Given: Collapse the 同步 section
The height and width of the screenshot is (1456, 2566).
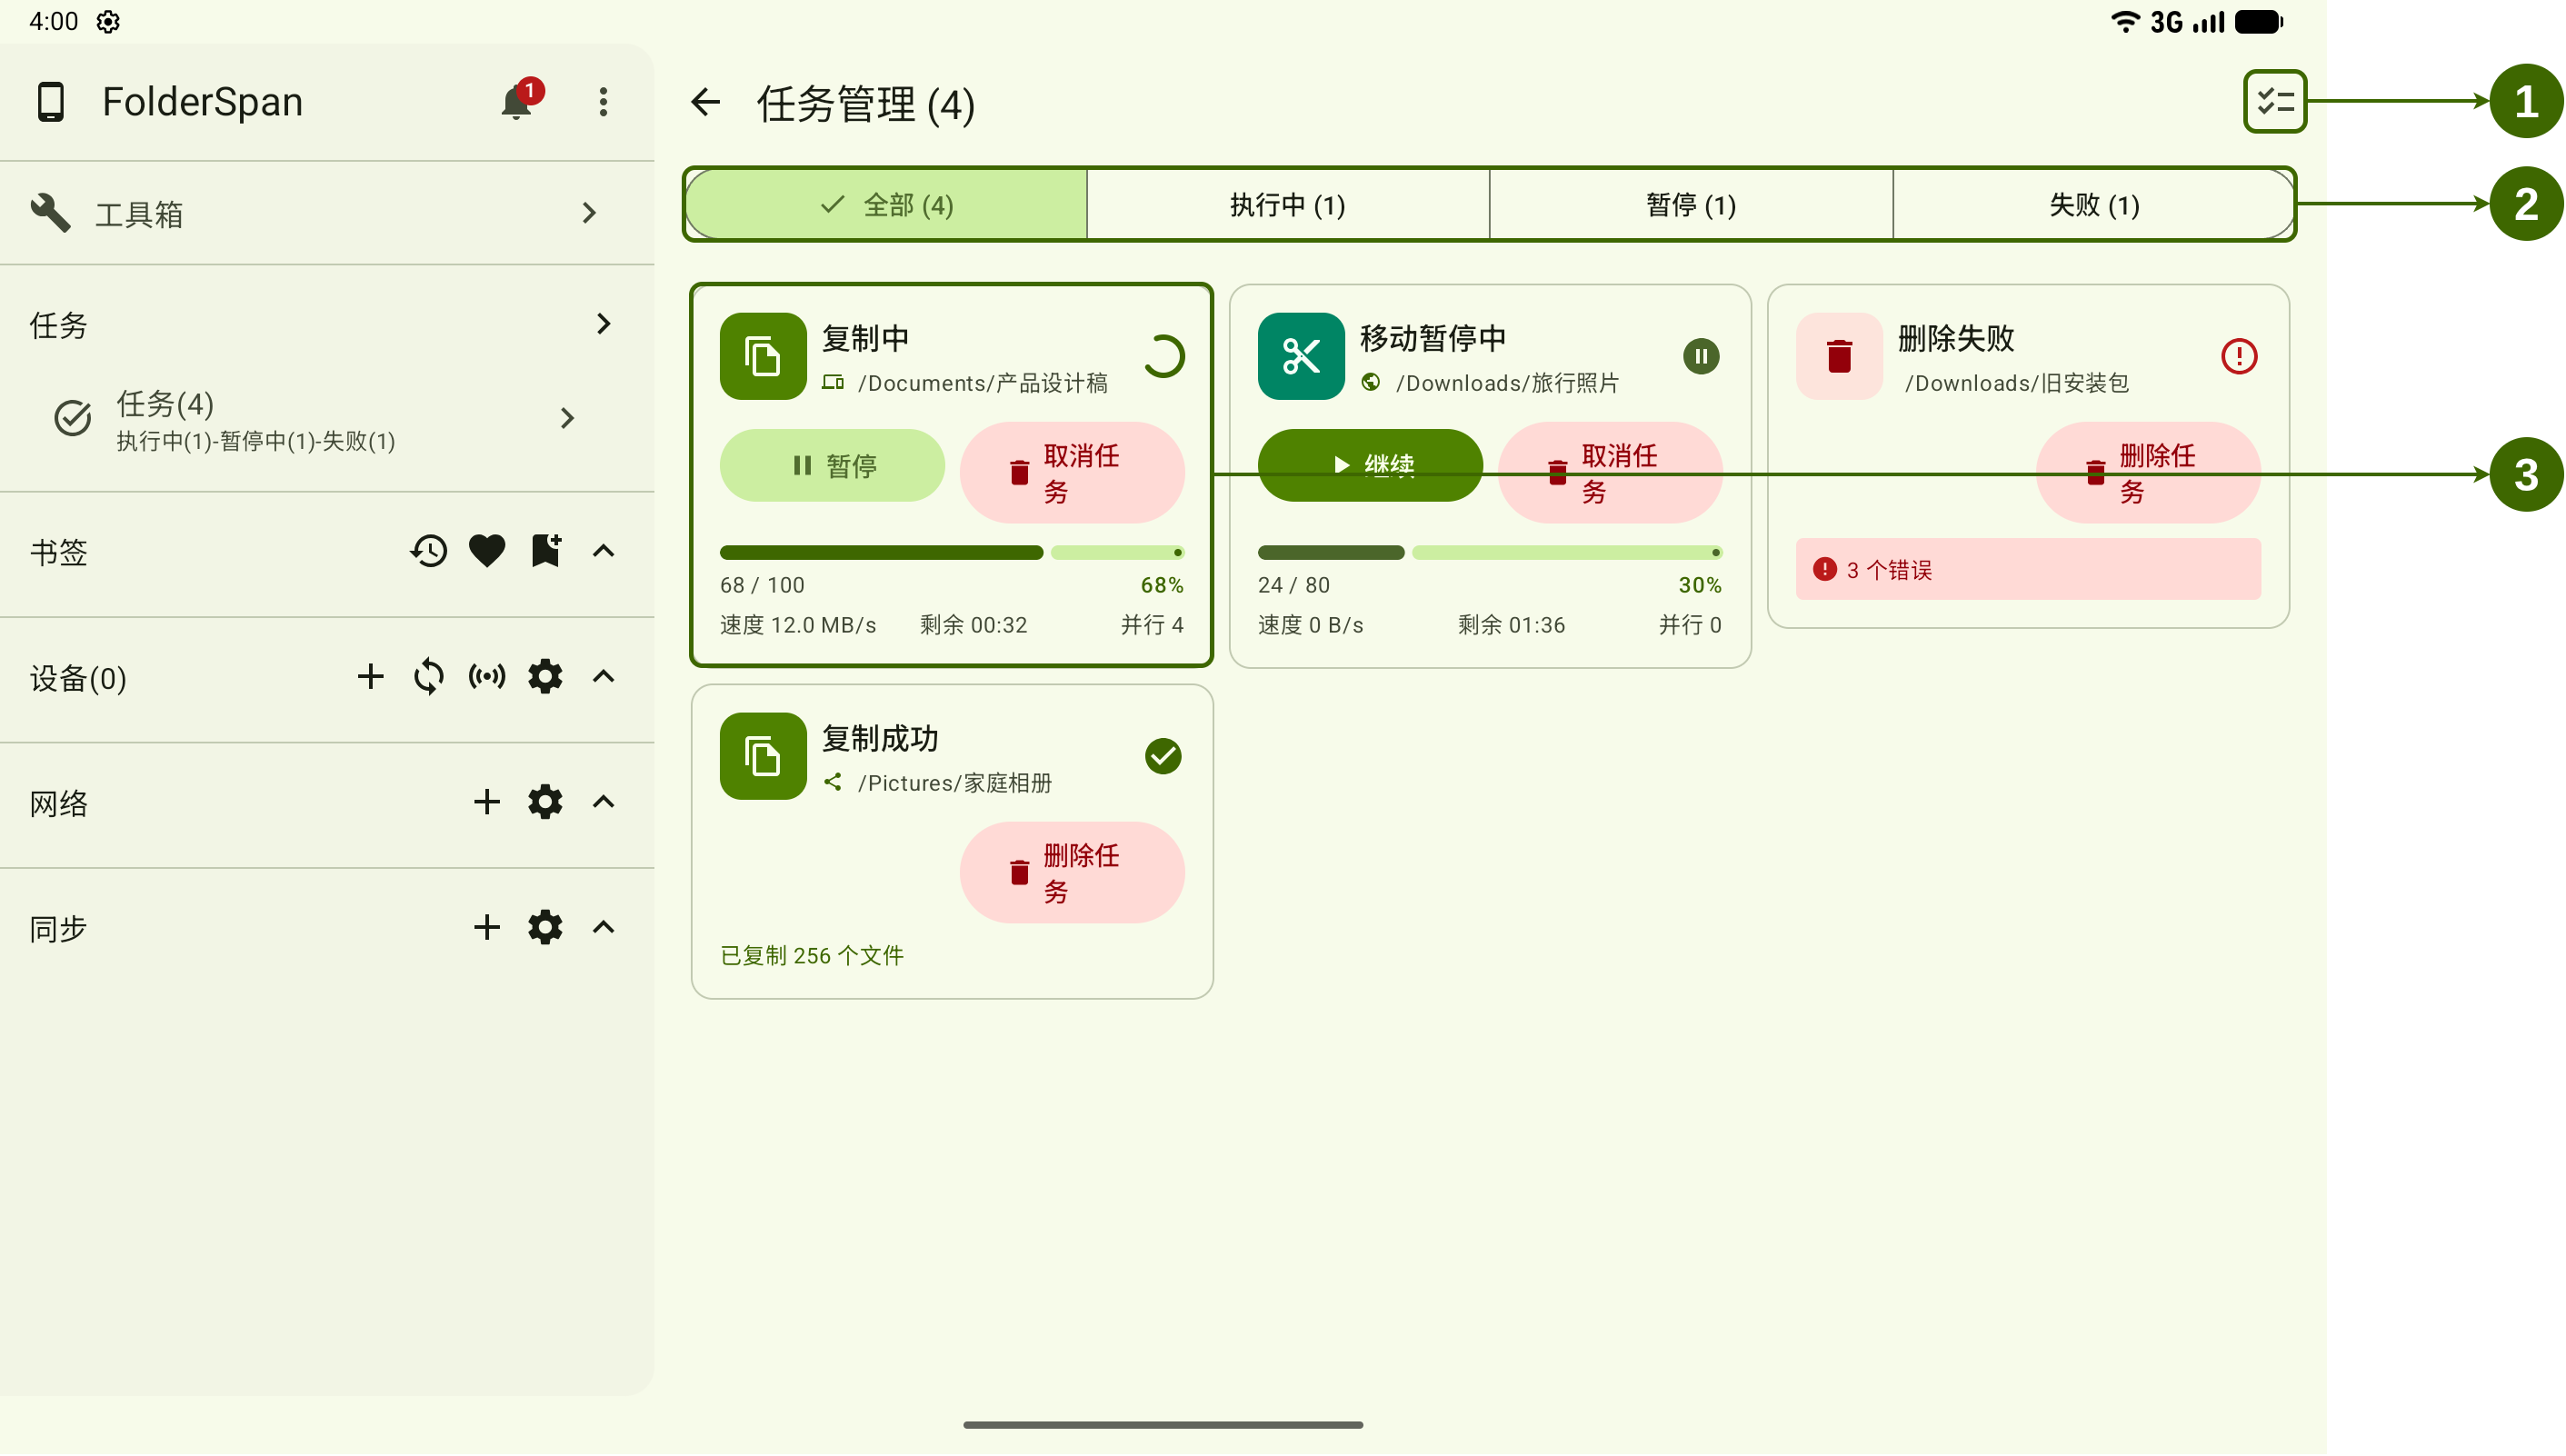Looking at the screenshot, I should point(603,927).
